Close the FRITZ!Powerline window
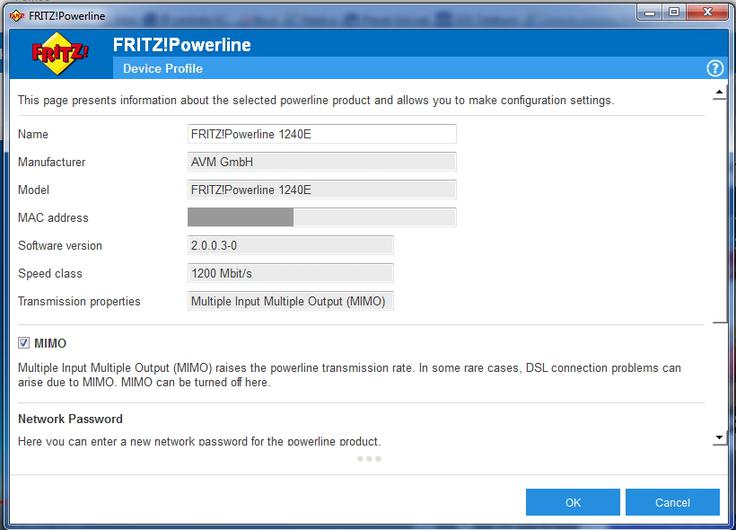 (707, 13)
